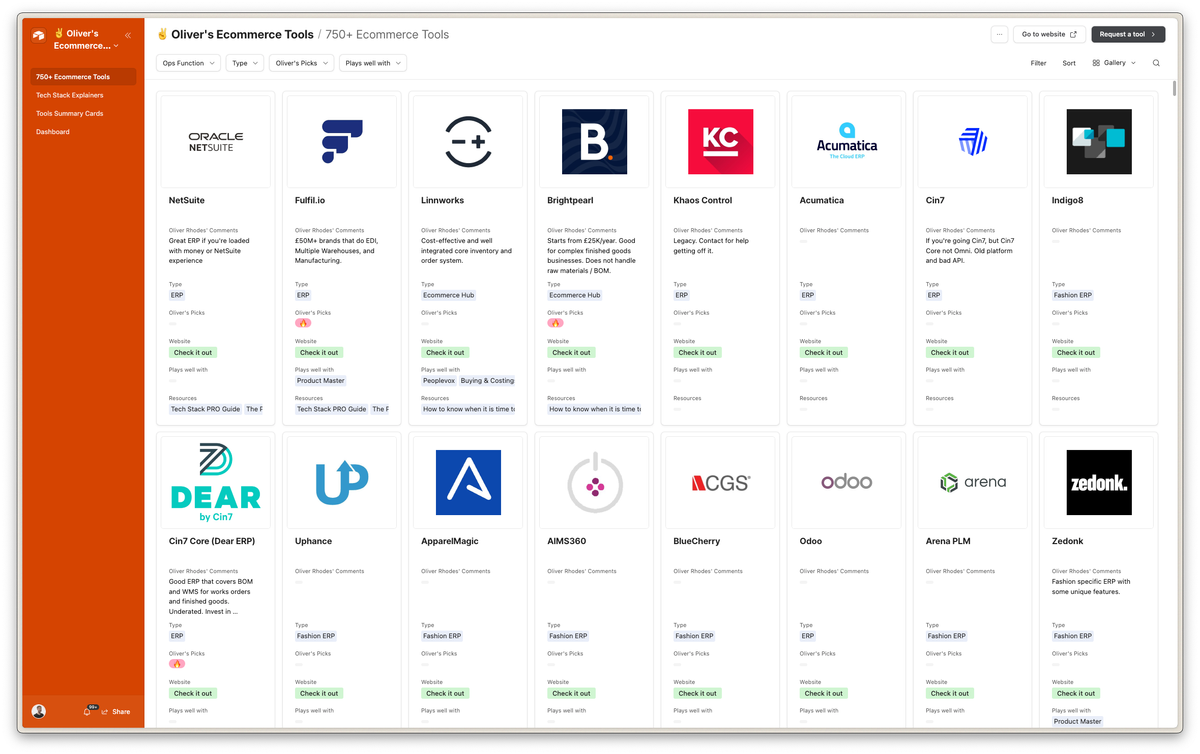The width and height of the screenshot is (1200, 754).
Task: Collapse the sidebar with double-chevron icon
Action: 128,35
